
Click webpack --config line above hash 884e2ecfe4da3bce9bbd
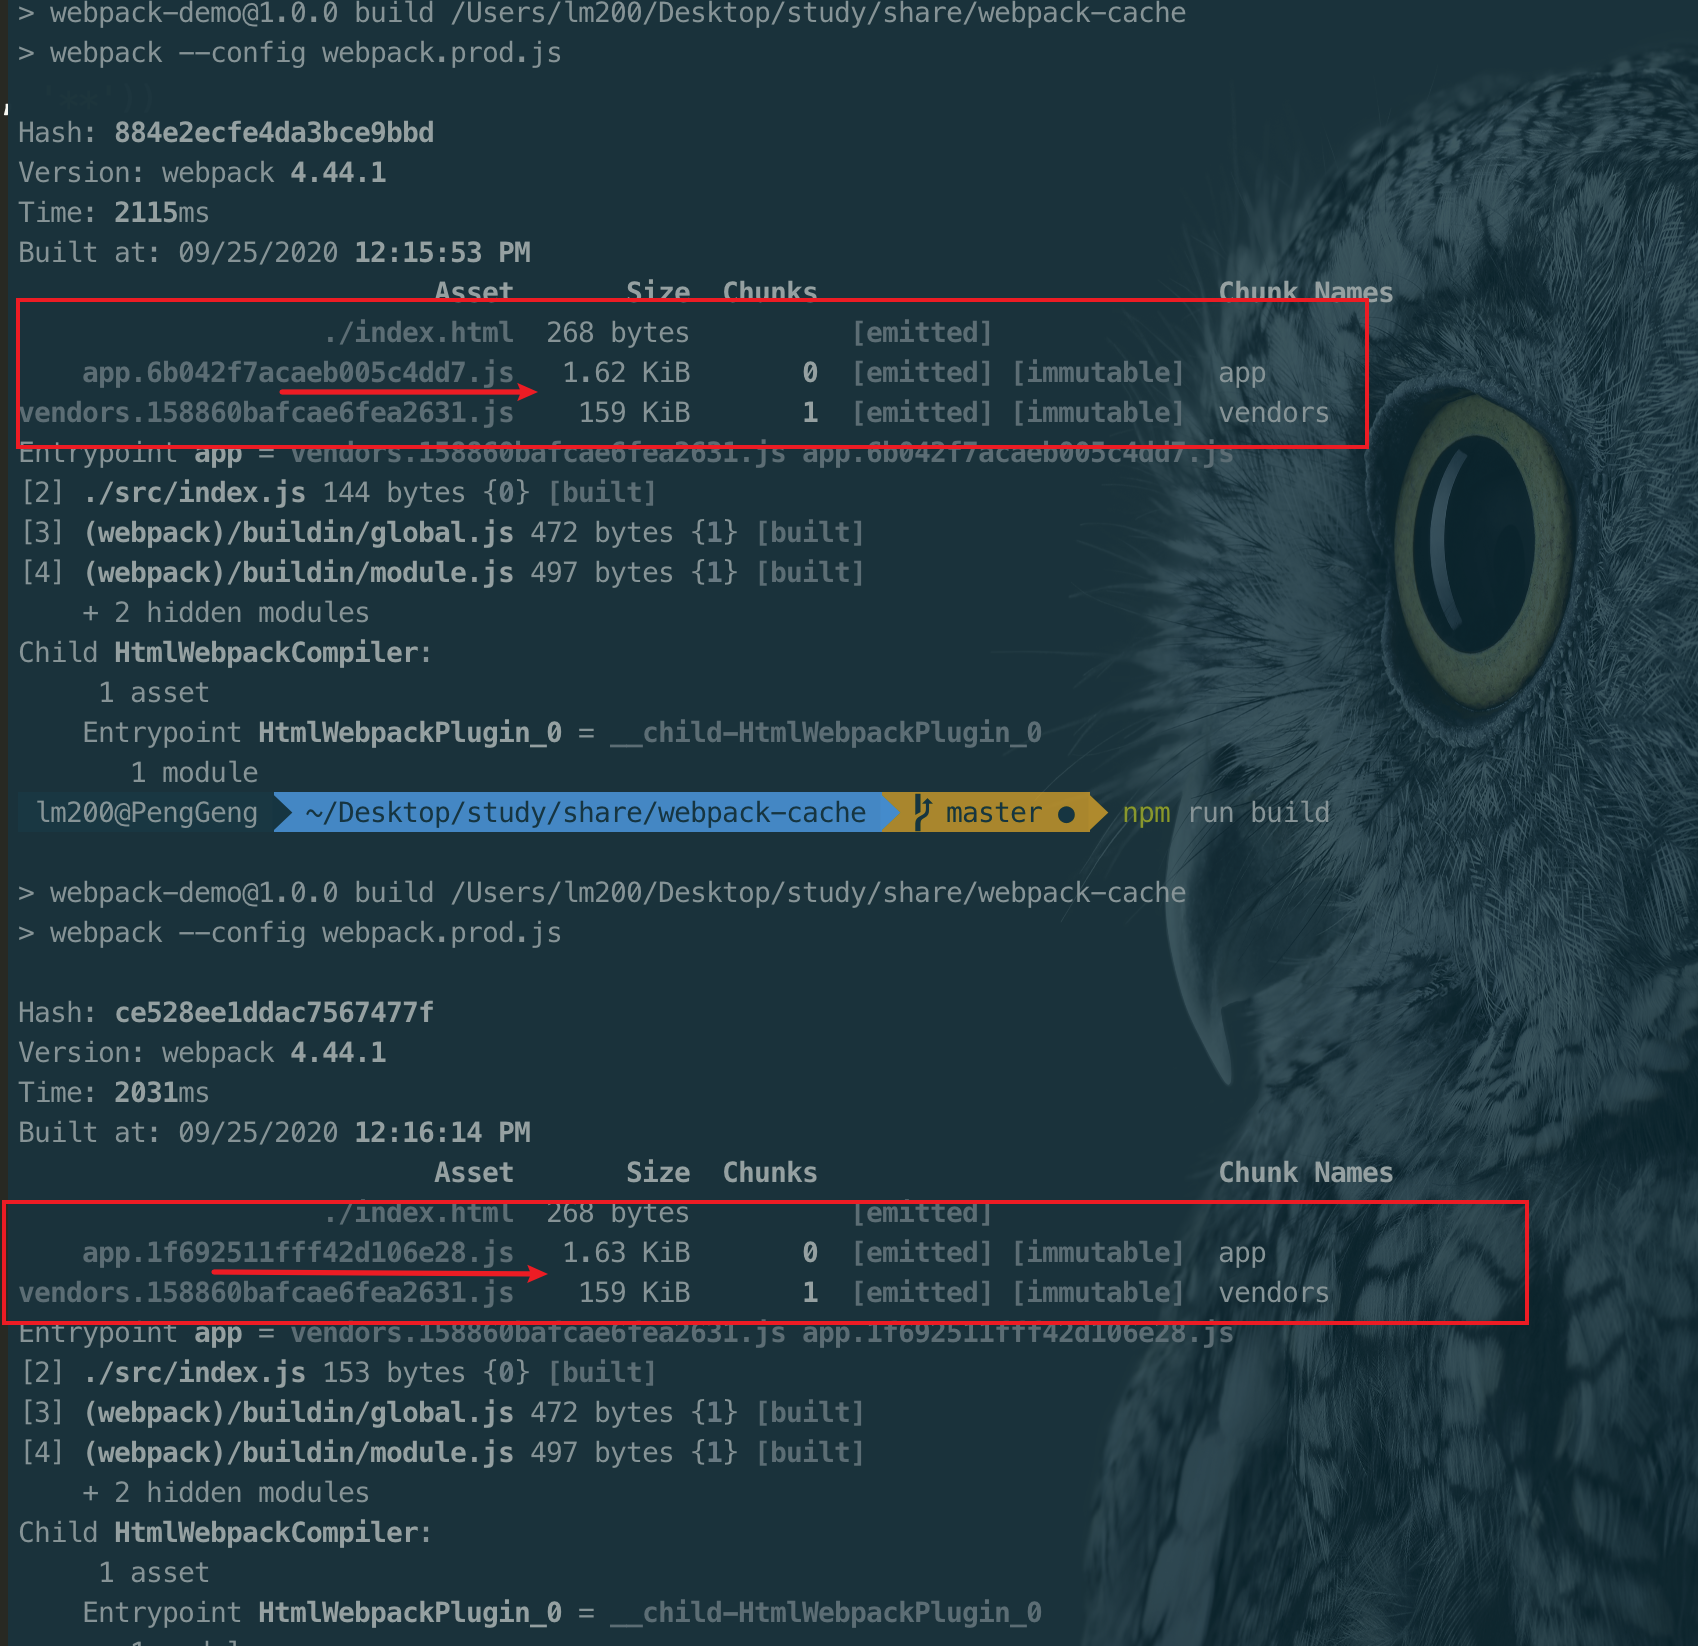pyautogui.click(x=290, y=53)
